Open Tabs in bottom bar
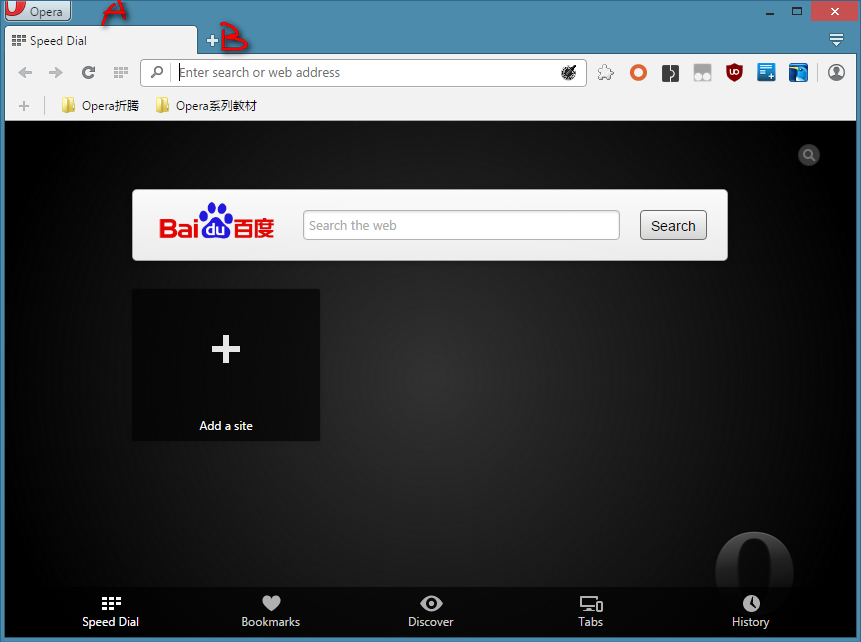This screenshot has height=642, width=861. point(591,612)
